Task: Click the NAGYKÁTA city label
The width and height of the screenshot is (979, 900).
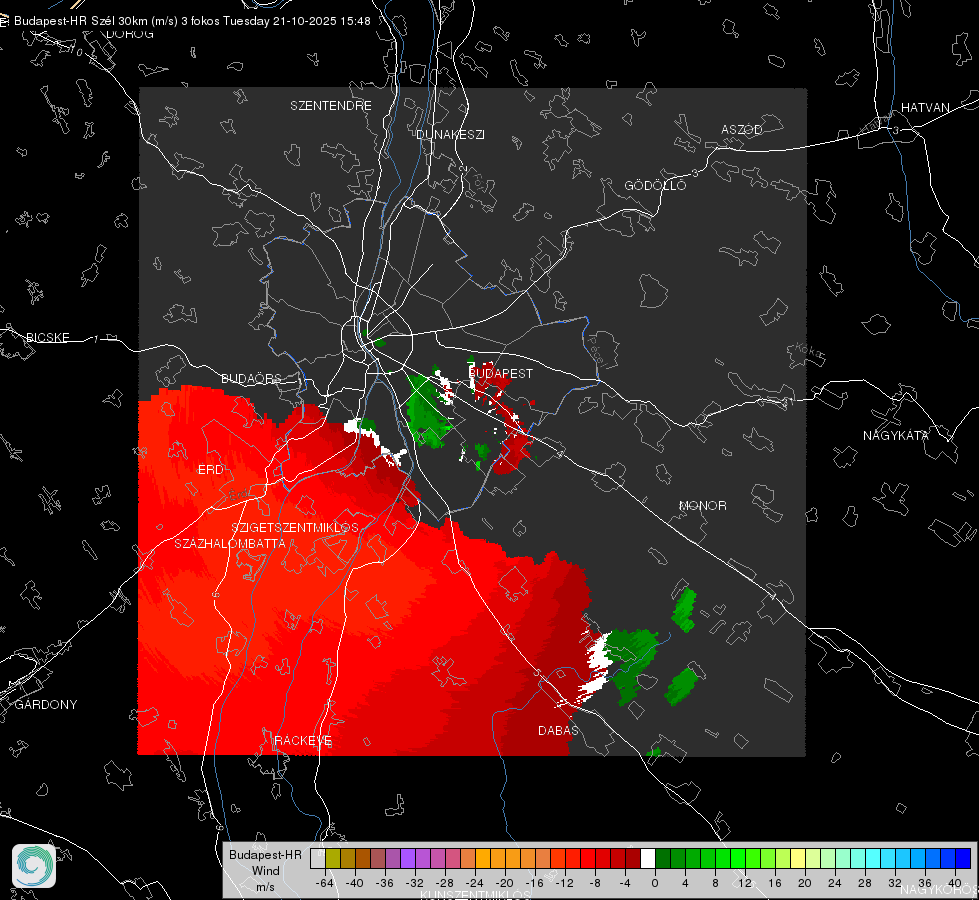Action: click(x=896, y=435)
